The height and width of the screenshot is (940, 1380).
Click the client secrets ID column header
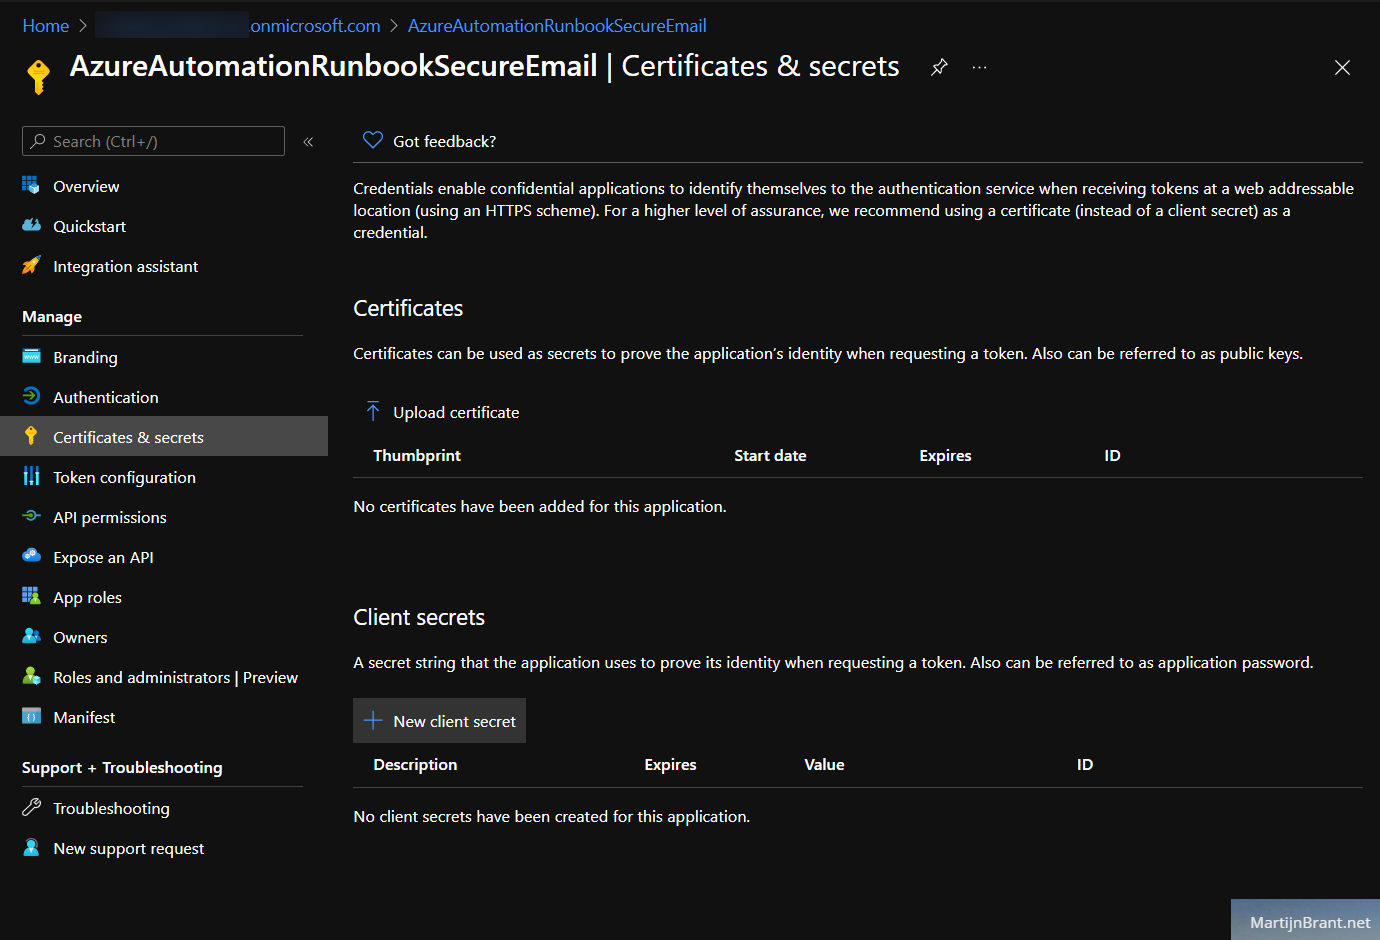point(1085,764)
